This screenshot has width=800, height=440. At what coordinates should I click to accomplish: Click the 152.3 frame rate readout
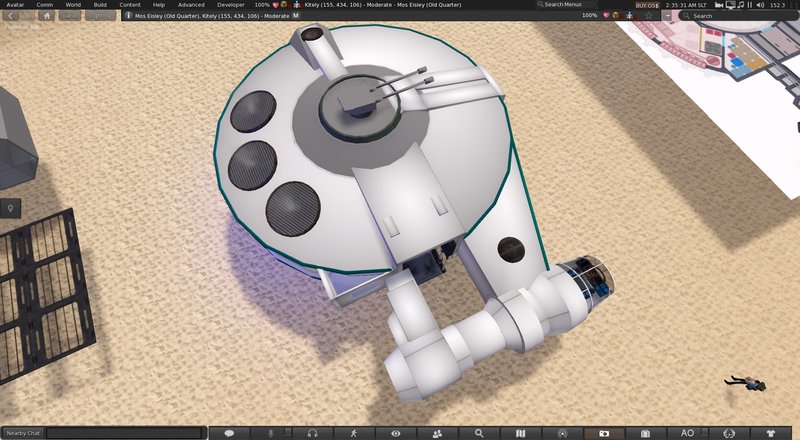(777, 5)
